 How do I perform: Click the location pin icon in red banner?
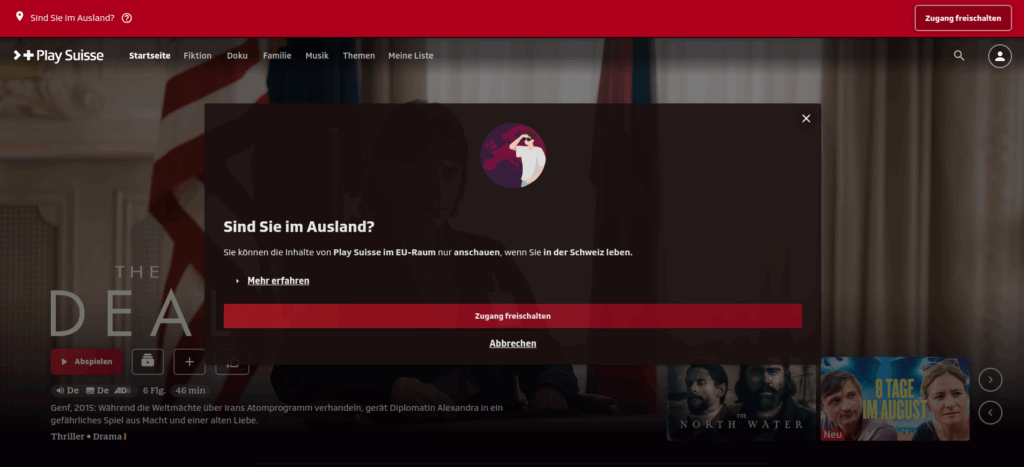coord(19,16)
